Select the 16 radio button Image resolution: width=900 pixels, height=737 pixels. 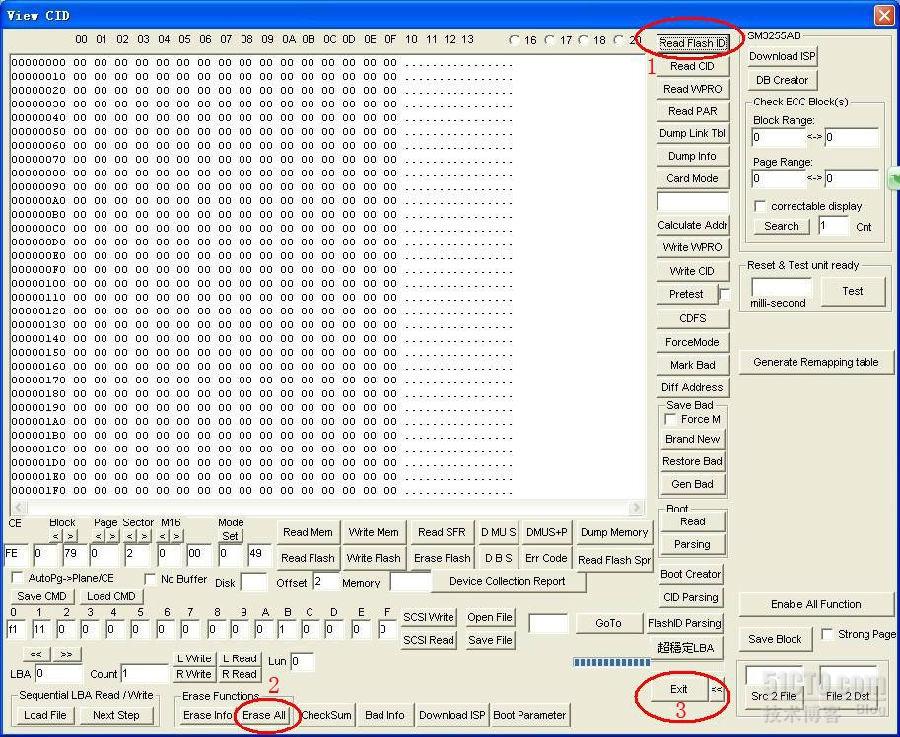tap(515, 40)
